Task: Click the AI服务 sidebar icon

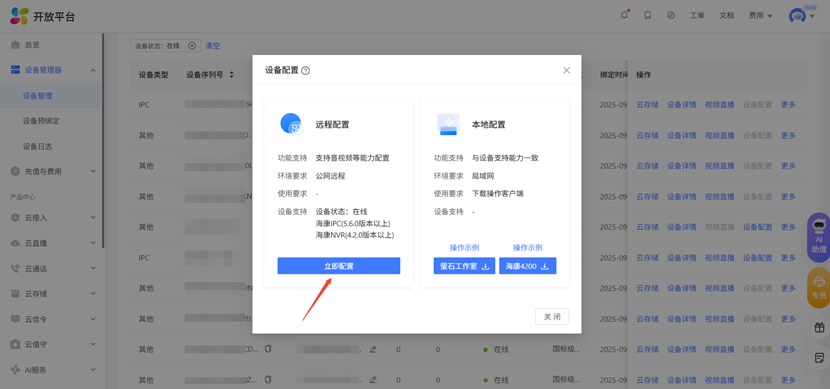Action: (x=15, y=370)
